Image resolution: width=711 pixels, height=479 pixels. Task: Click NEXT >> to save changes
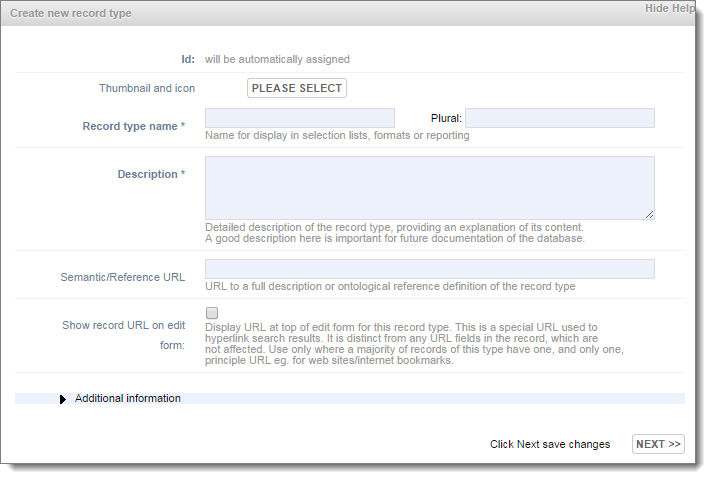[x=658, y=444]
